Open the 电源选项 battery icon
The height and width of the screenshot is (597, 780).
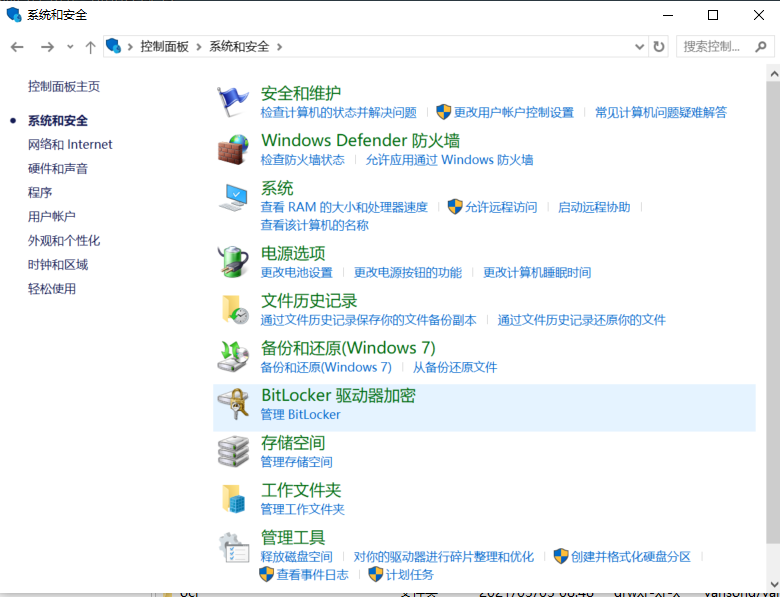(233, 262)
